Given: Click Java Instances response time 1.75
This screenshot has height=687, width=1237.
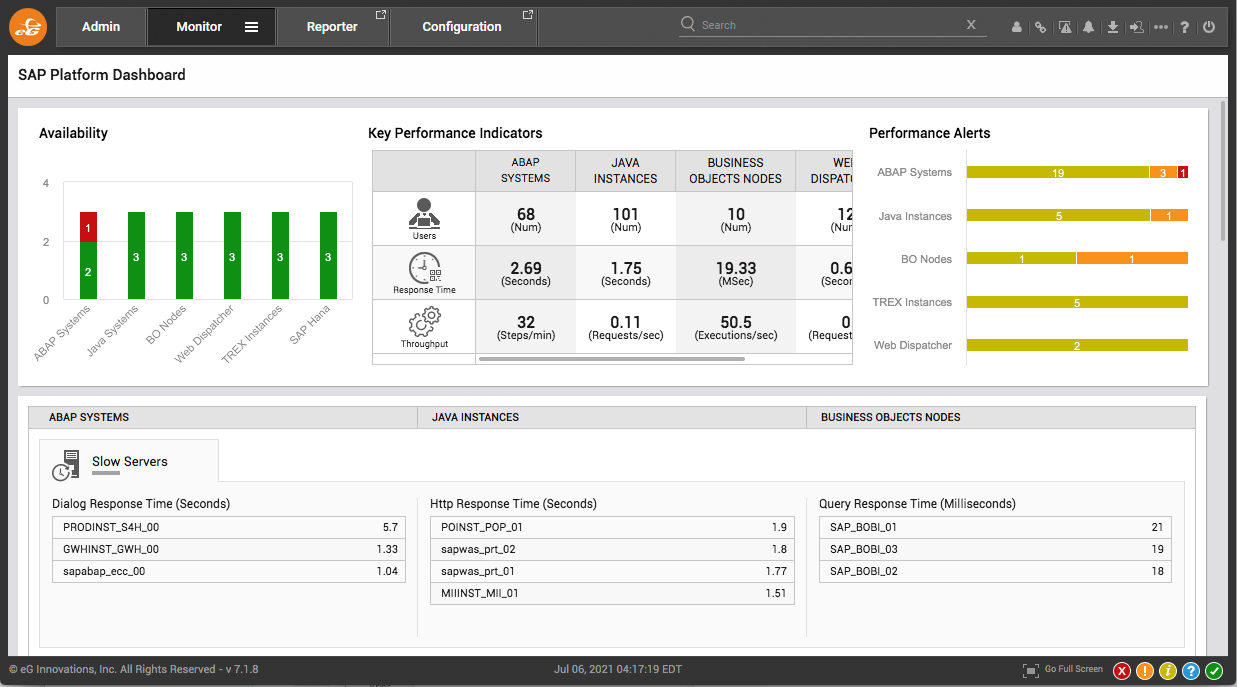Looking at the screenshot, I should [626, 268].
